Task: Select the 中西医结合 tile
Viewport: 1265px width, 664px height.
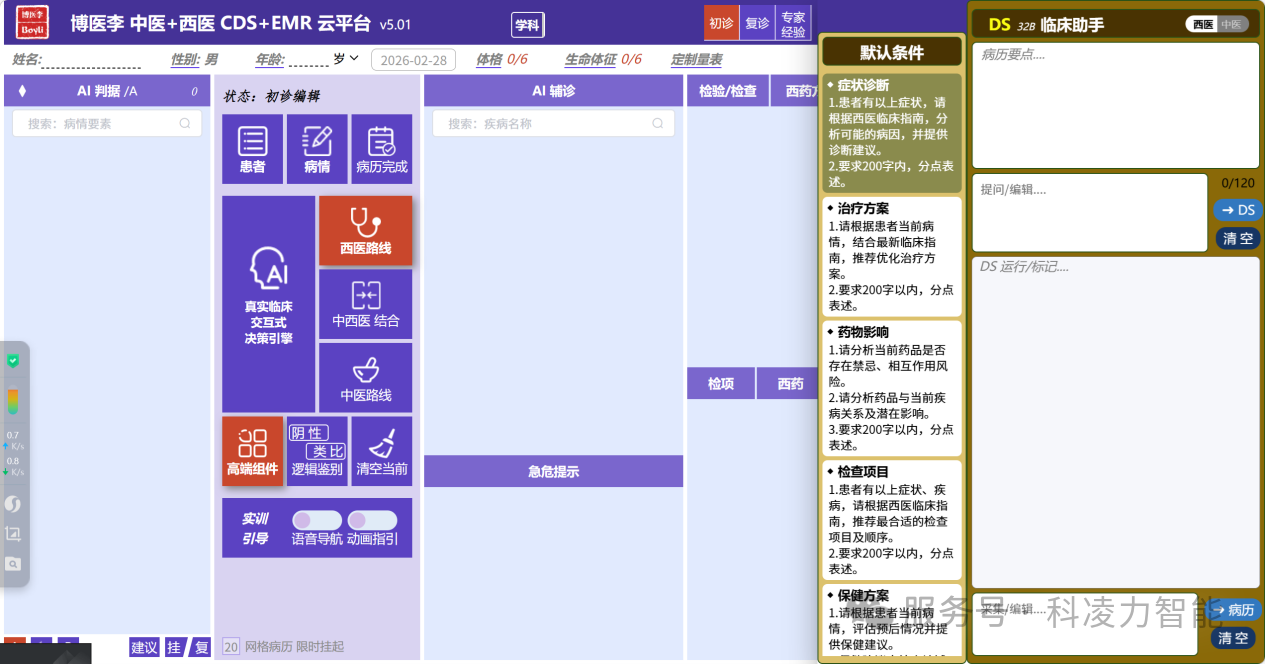Action: (x=365, y=304)
